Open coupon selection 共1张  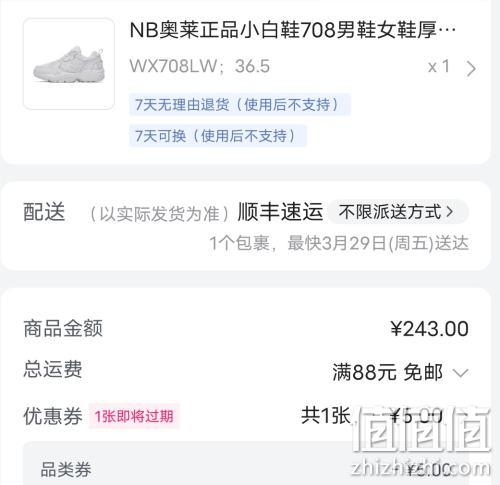pyautogui.click(x=326, y=416)
